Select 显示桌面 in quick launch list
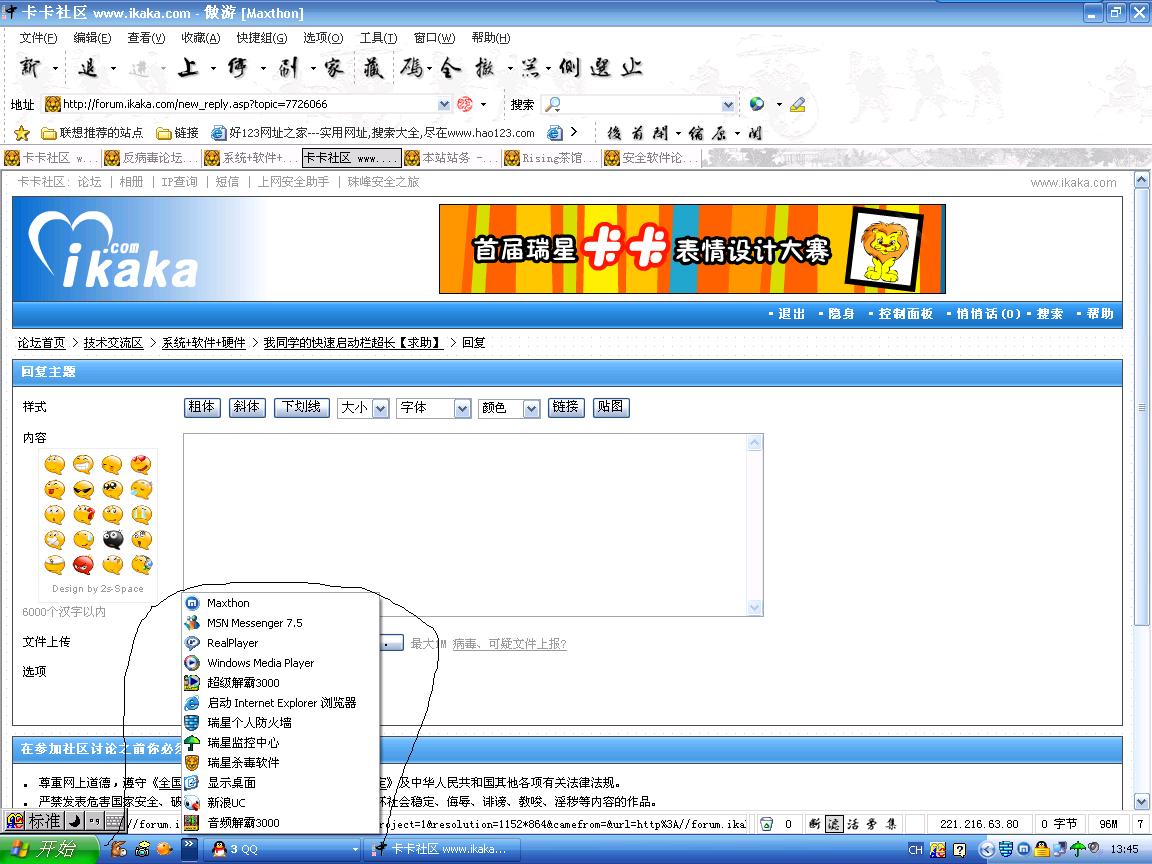1152x864 pixels. tap(281, 782)
